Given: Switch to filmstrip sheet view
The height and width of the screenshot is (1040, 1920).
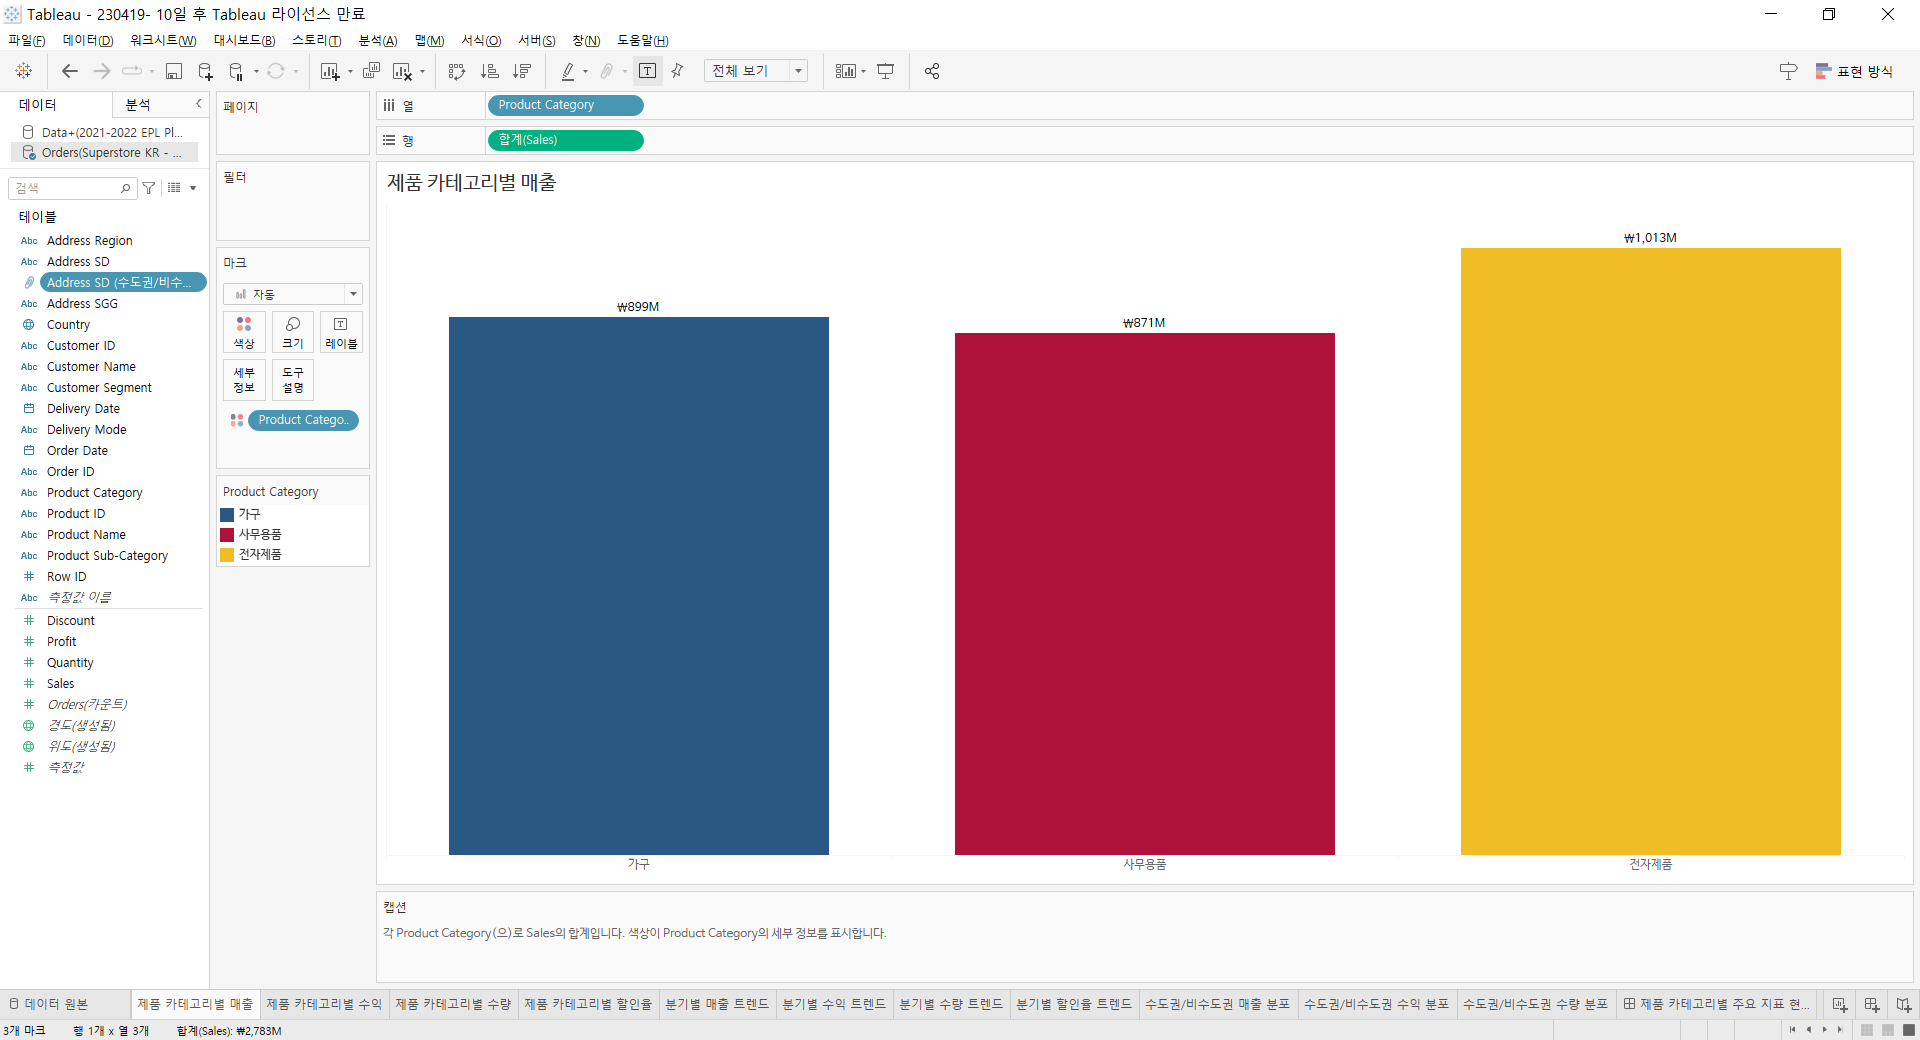Looking at the screenshot, I should 1888,1030.
